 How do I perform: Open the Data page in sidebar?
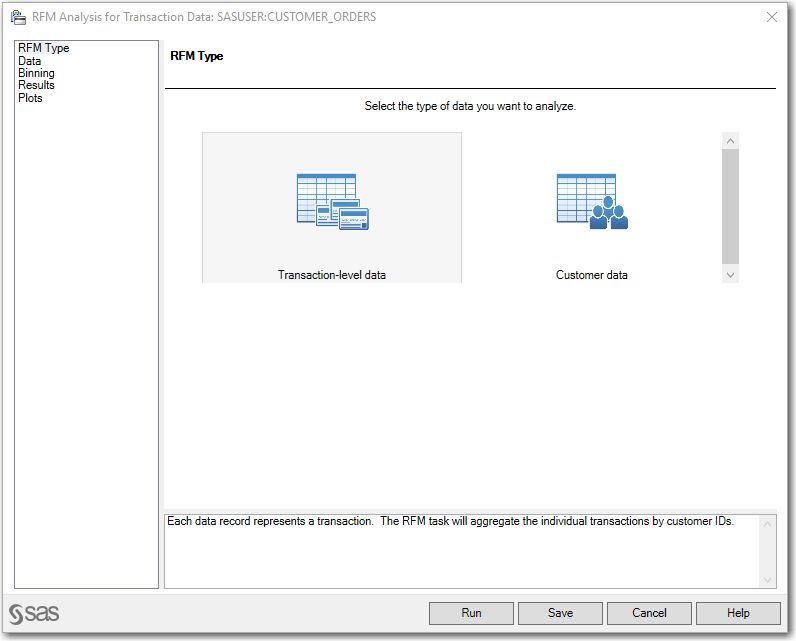point(29,61)
